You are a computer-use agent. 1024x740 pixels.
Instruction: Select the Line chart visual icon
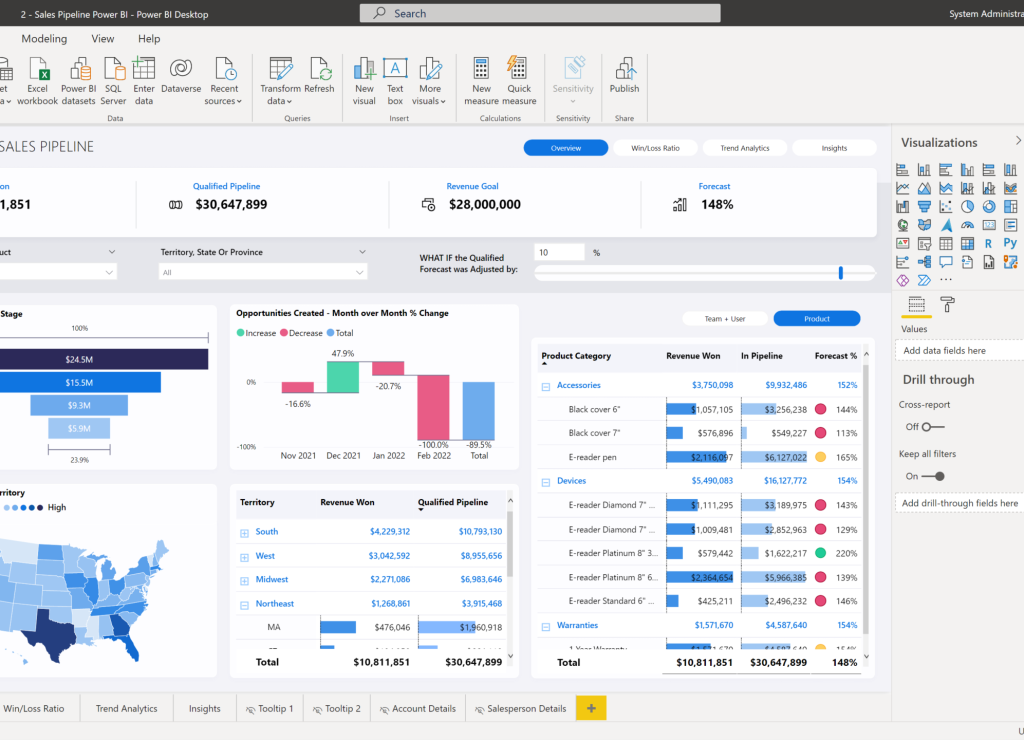tap(903, 189)
